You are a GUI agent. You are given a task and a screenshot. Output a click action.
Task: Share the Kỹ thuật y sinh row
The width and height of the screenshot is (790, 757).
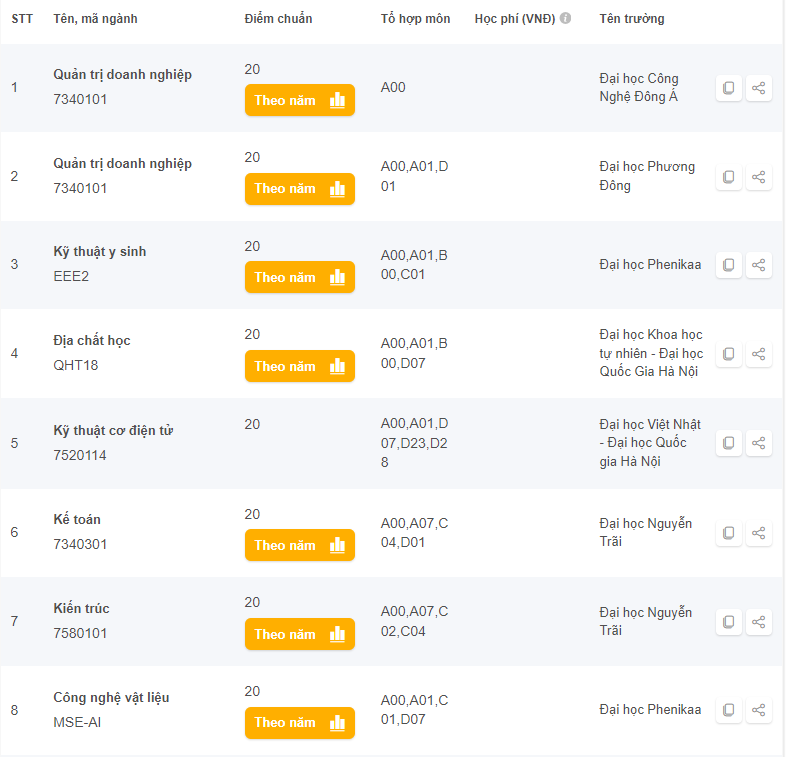pyautogui.click(x=759, y=265)
